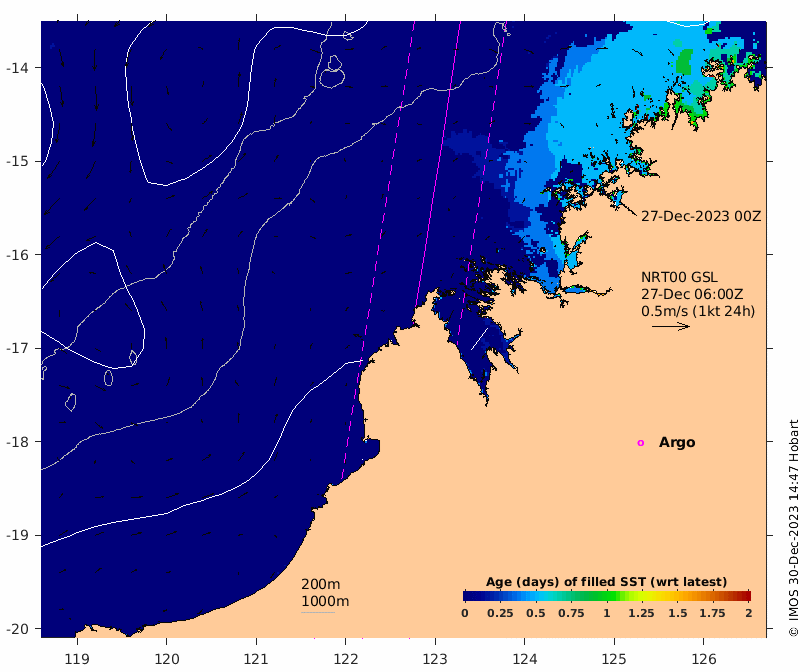
Task: Click the 200m contour legend label
Action: click(320, 584)
